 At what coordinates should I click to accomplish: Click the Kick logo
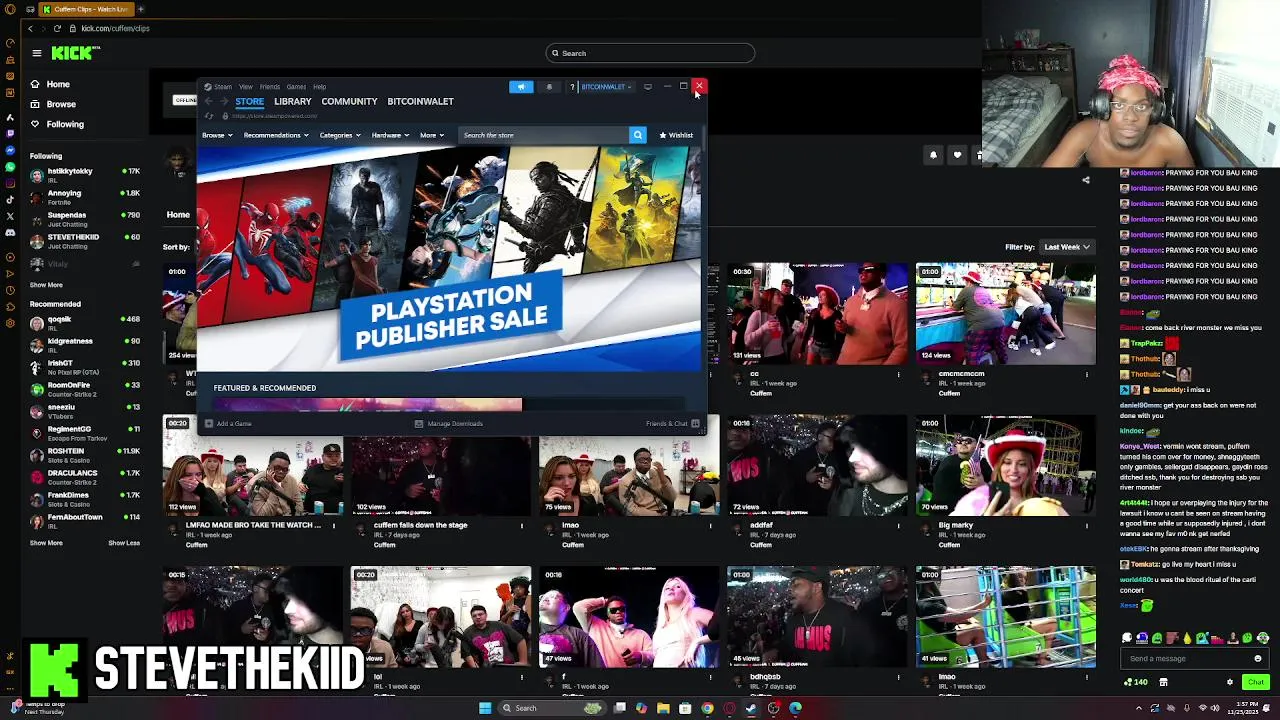tap(76, 53)
